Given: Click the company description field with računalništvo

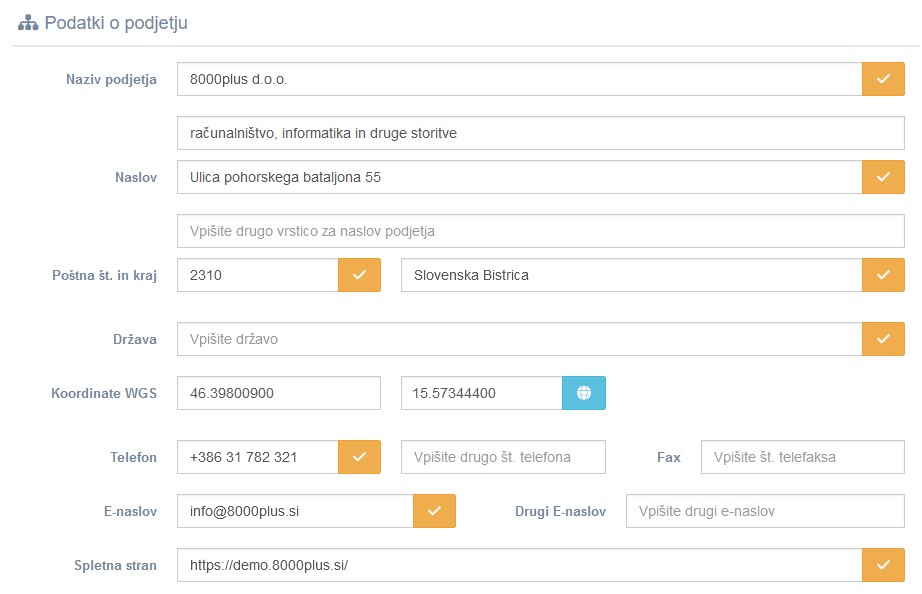Looking at the screenshot, I should (x=540, y=133).
